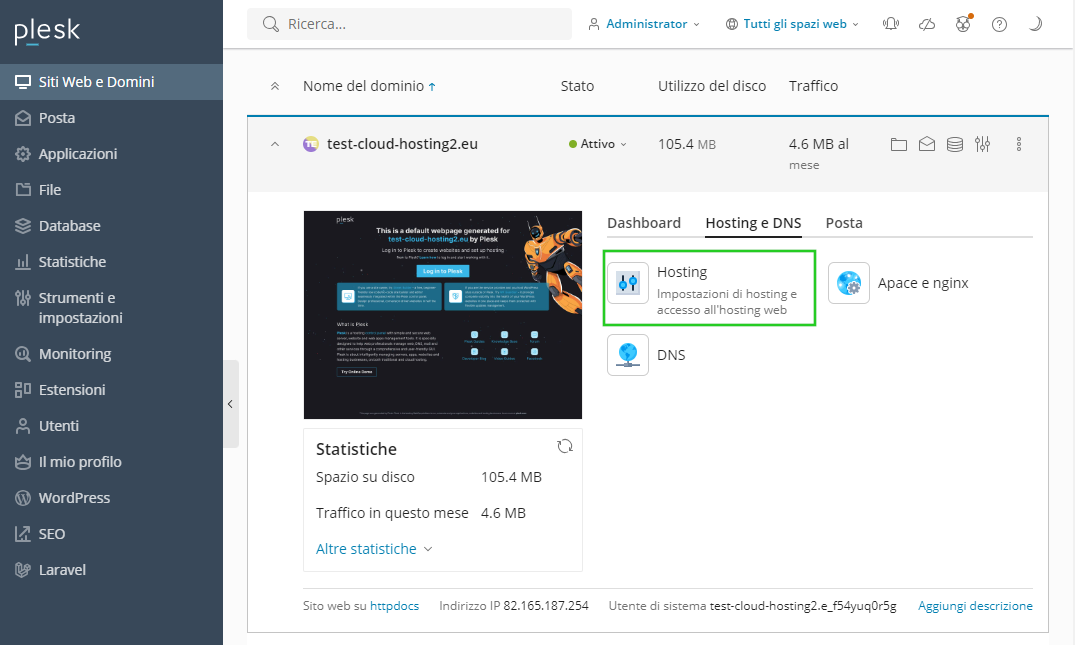Click Utilizzo del disco column header
This screenshot has width=1075, height=645.
pos(712,86)
